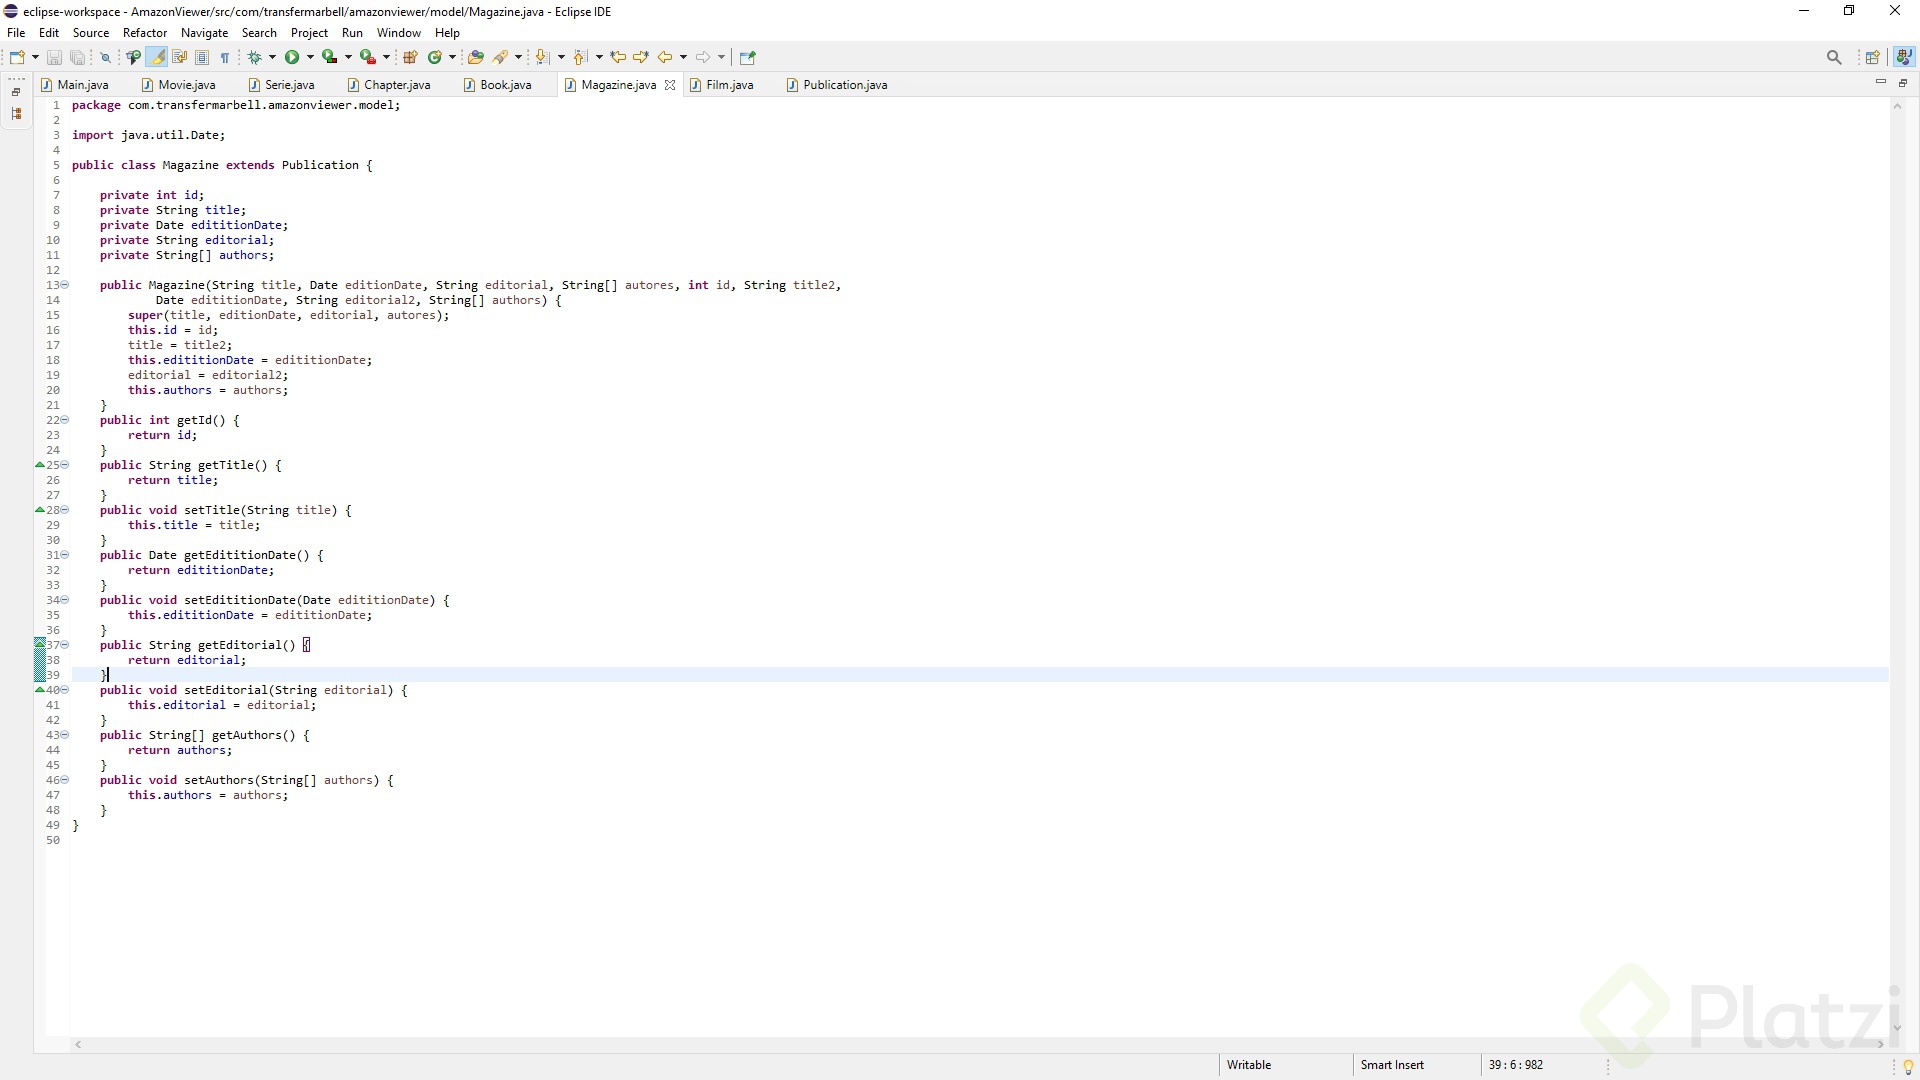This screenshot has height=1080, width=1920.
Task: Click the New Java Package icon
Action: pyautogui.click(x=410, y=57)
